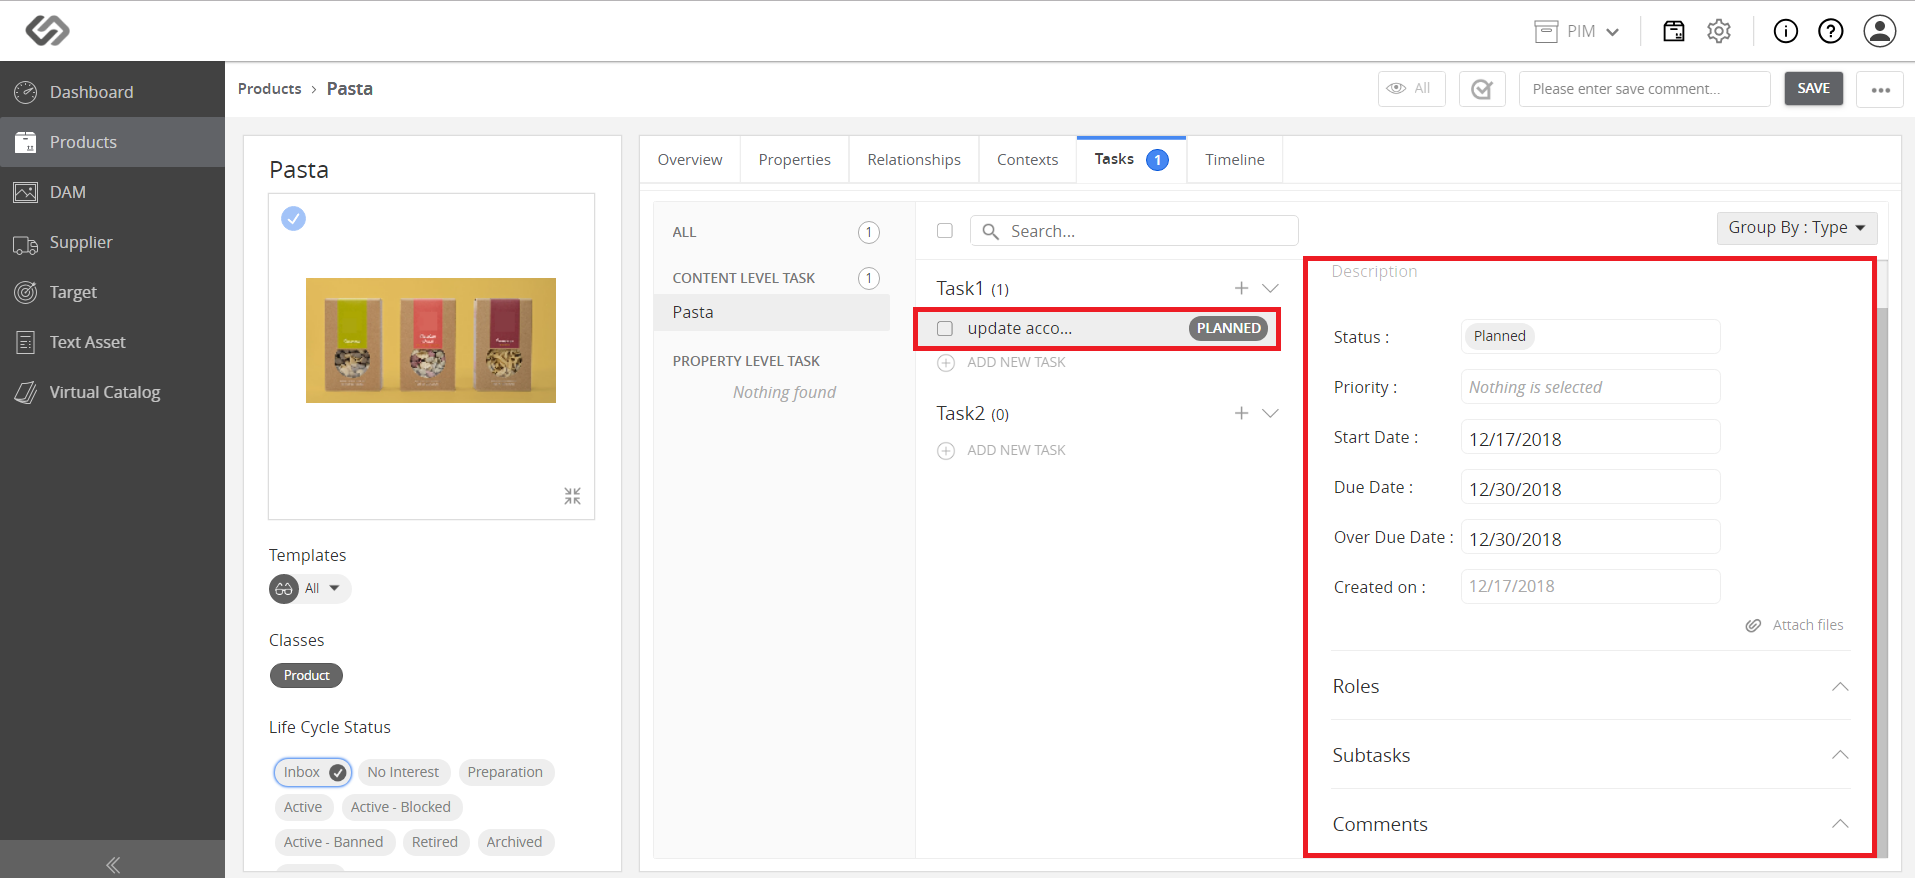Click the task check icon beside All

[1482, 89]
